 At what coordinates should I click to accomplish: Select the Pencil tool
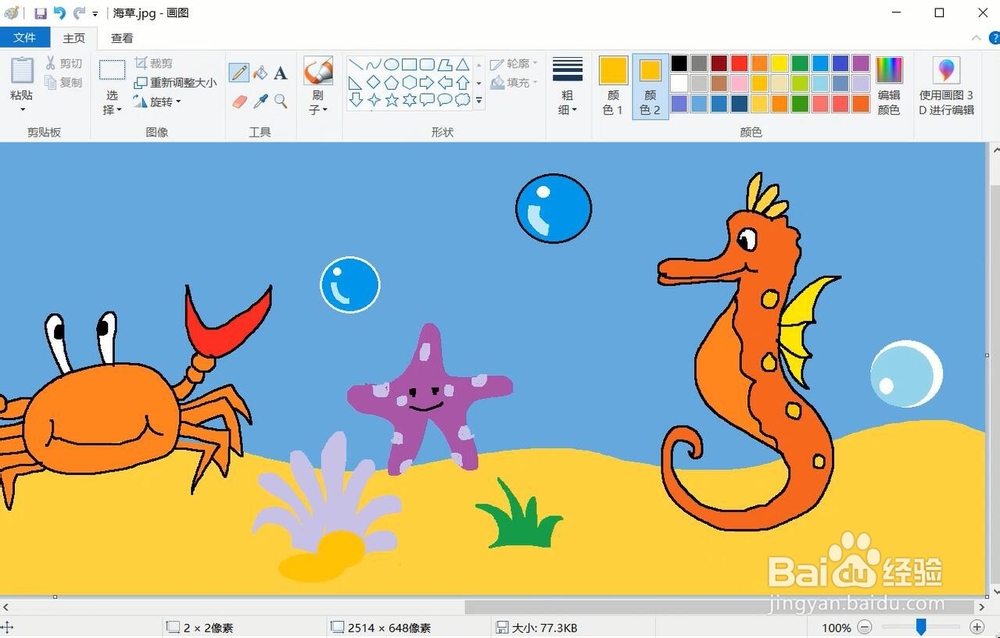tap(239, 73)
